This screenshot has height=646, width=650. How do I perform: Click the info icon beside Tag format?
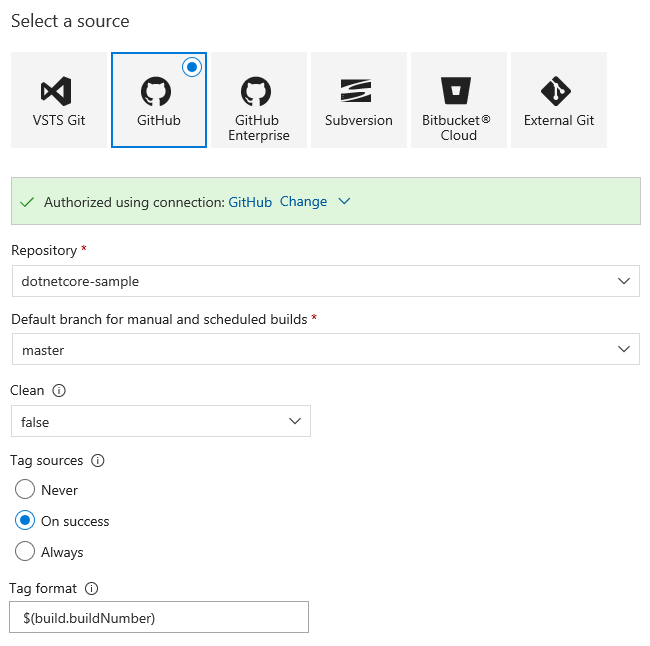[x=92, y=589]
